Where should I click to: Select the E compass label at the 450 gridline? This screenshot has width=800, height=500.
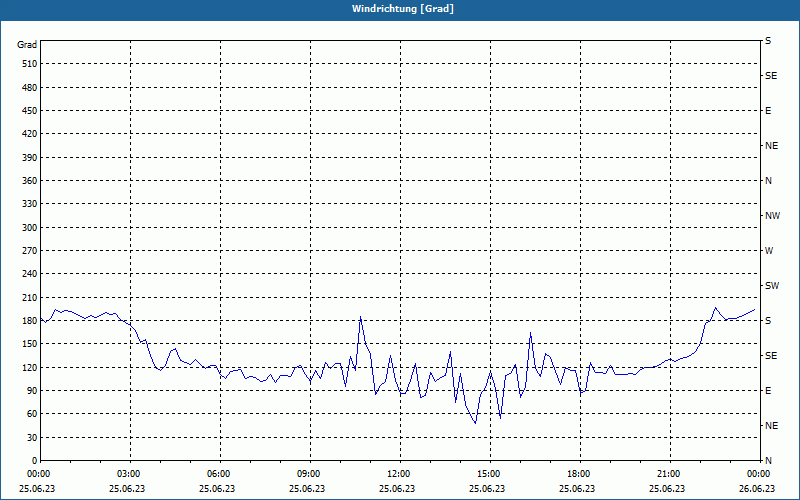(x=768, y=111)
